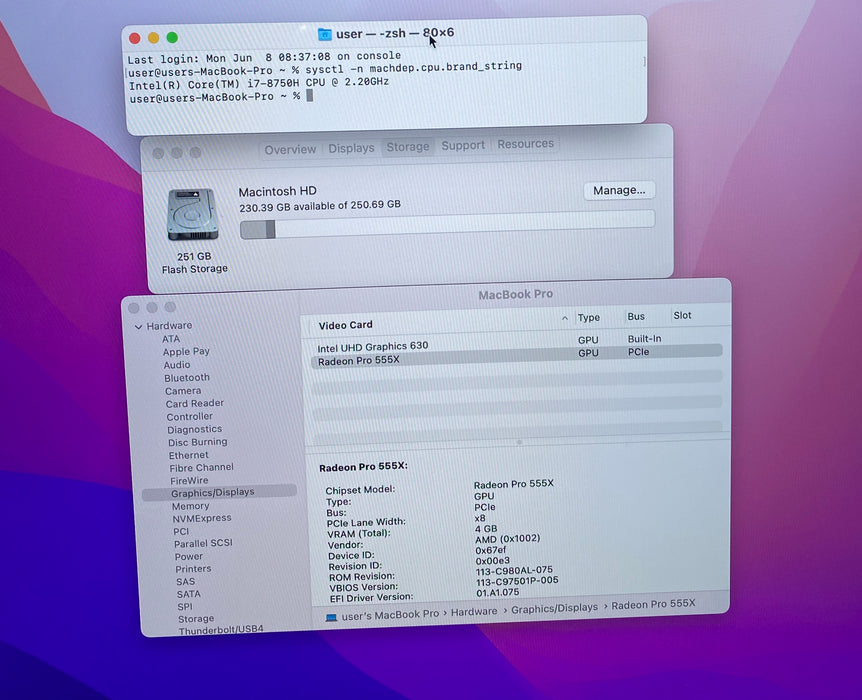Click the EFI Driver Version value 01.A1.075
This screenshot has height=700, width=862.
tap(498, 593)
